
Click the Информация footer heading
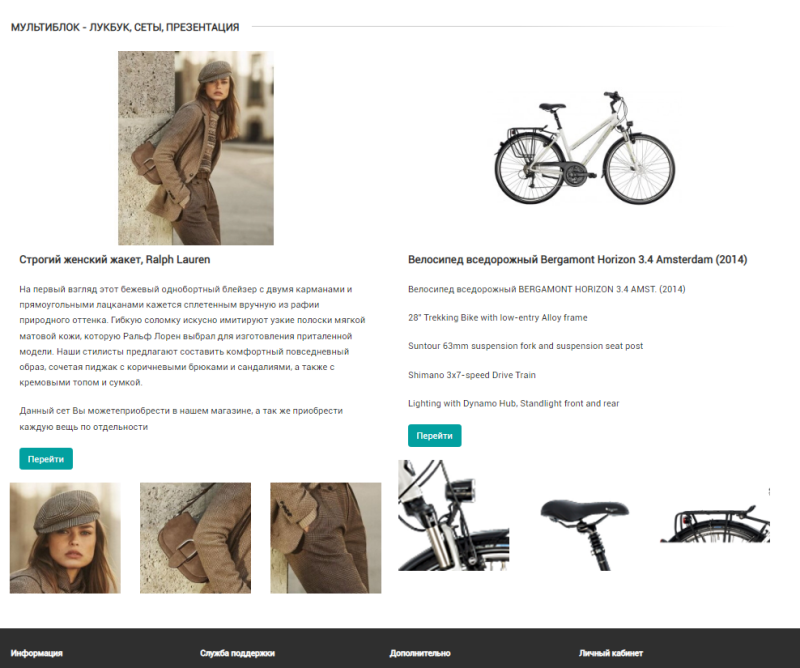tap(37, 653)
